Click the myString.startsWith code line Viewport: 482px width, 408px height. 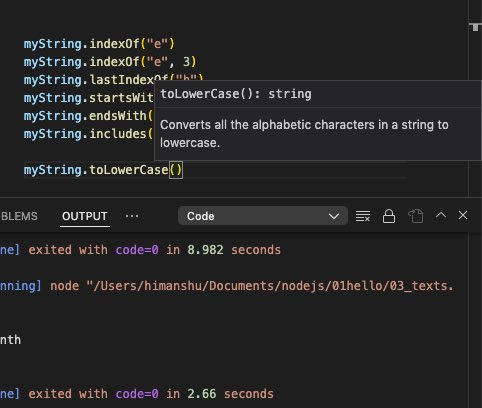tap(88, 98)
